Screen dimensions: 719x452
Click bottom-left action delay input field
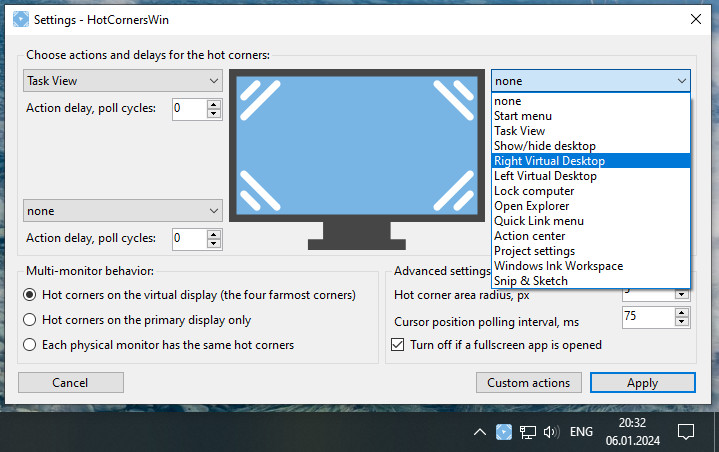click(x=190, y=239)
